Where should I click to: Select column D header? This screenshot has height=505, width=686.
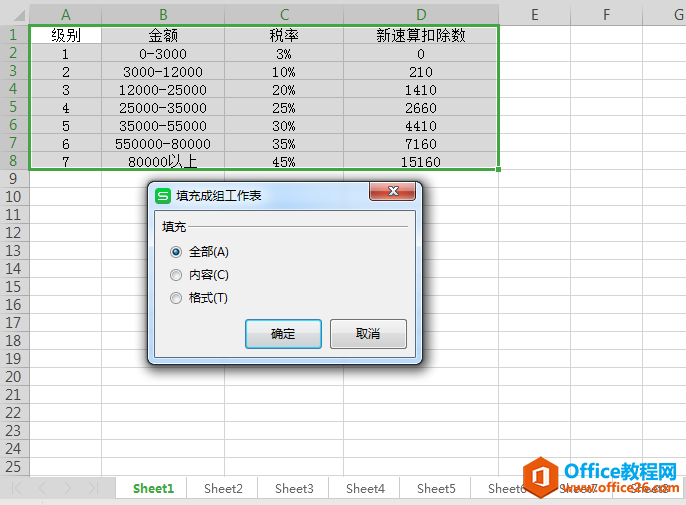[x=421, y=15]
